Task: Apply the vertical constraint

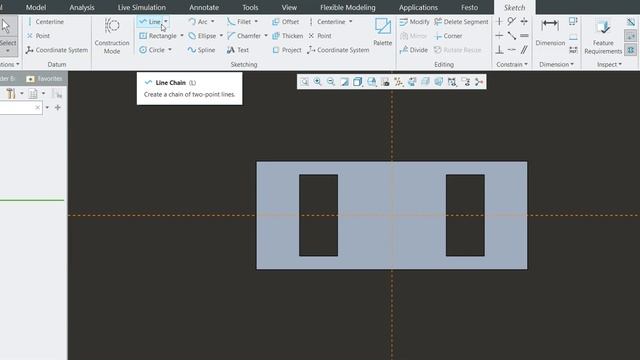Action: (499, 22)
